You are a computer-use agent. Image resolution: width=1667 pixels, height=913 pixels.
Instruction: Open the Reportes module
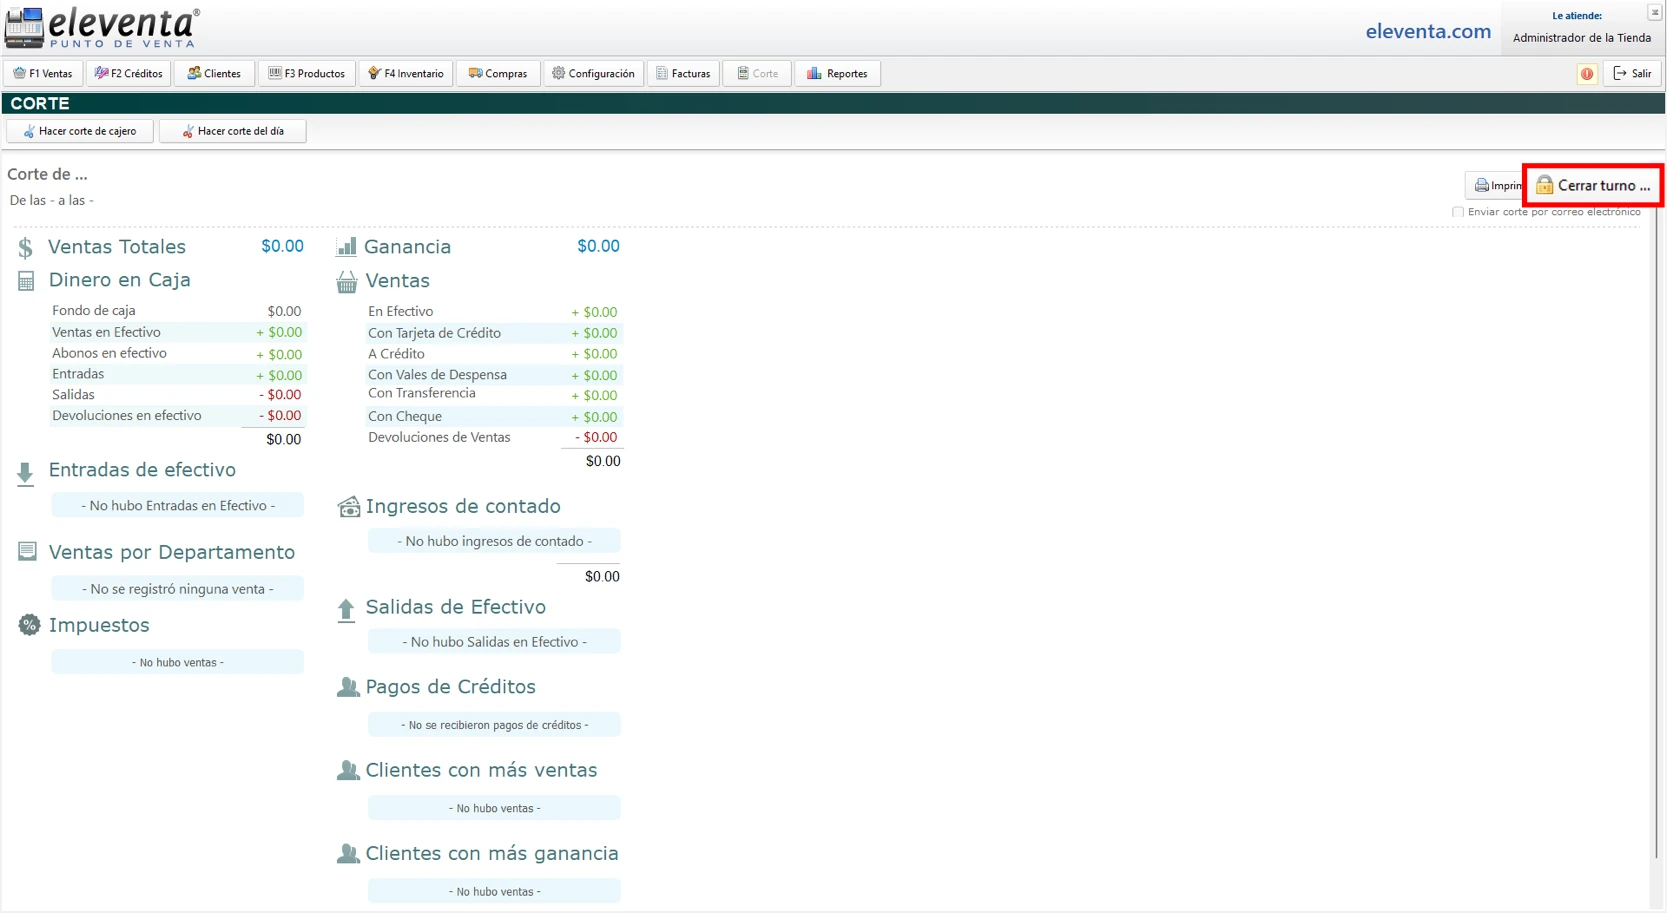[837, 74]
